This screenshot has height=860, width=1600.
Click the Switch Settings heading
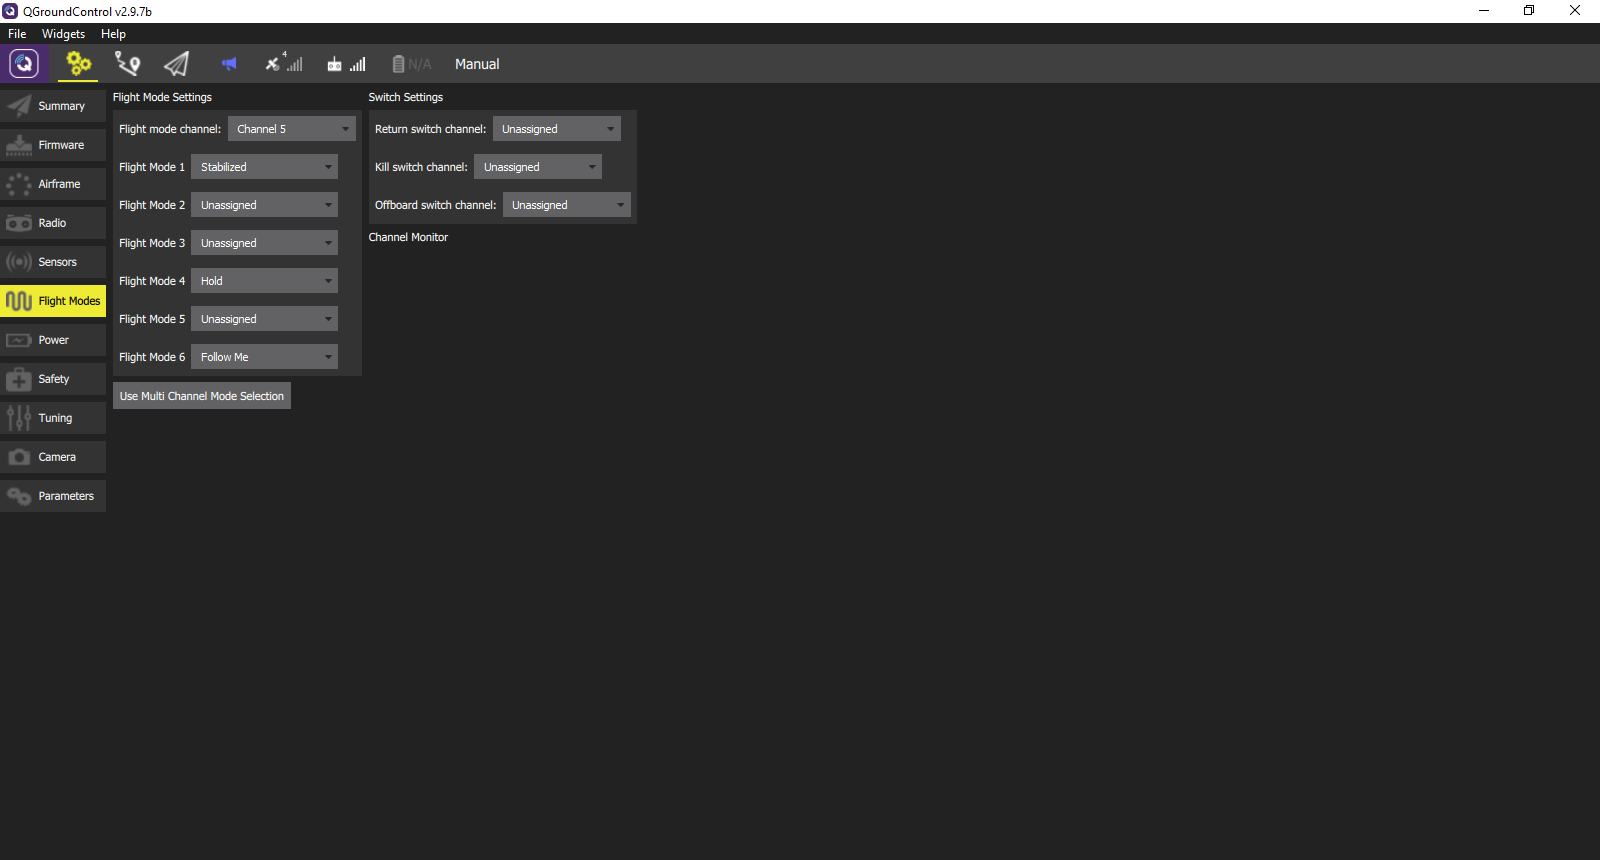tap(406, 97)
